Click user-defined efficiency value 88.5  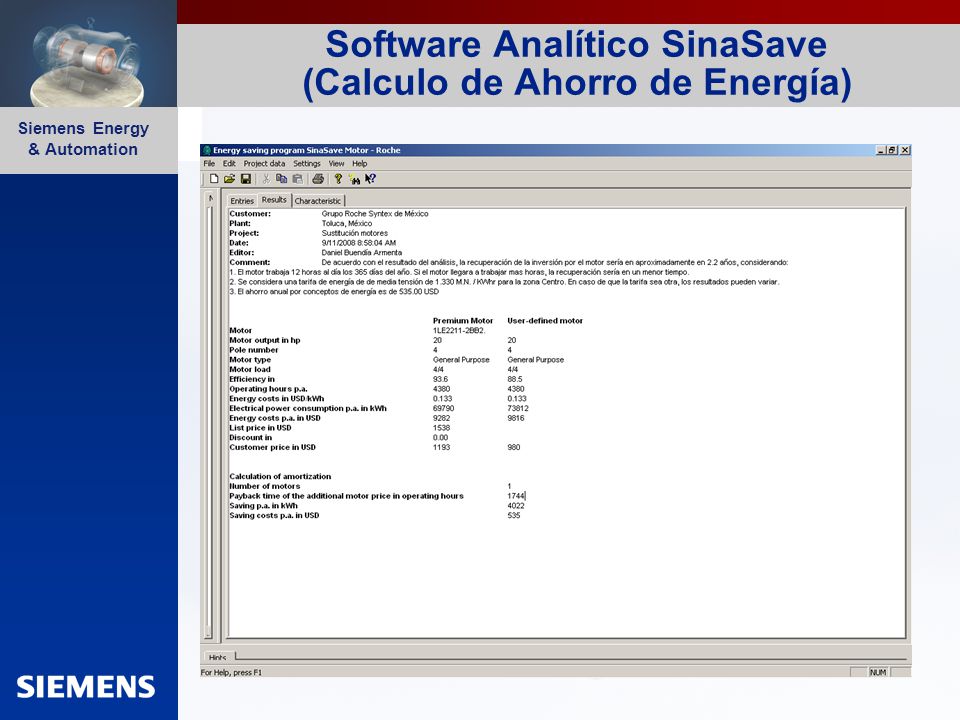pos(515,379)
